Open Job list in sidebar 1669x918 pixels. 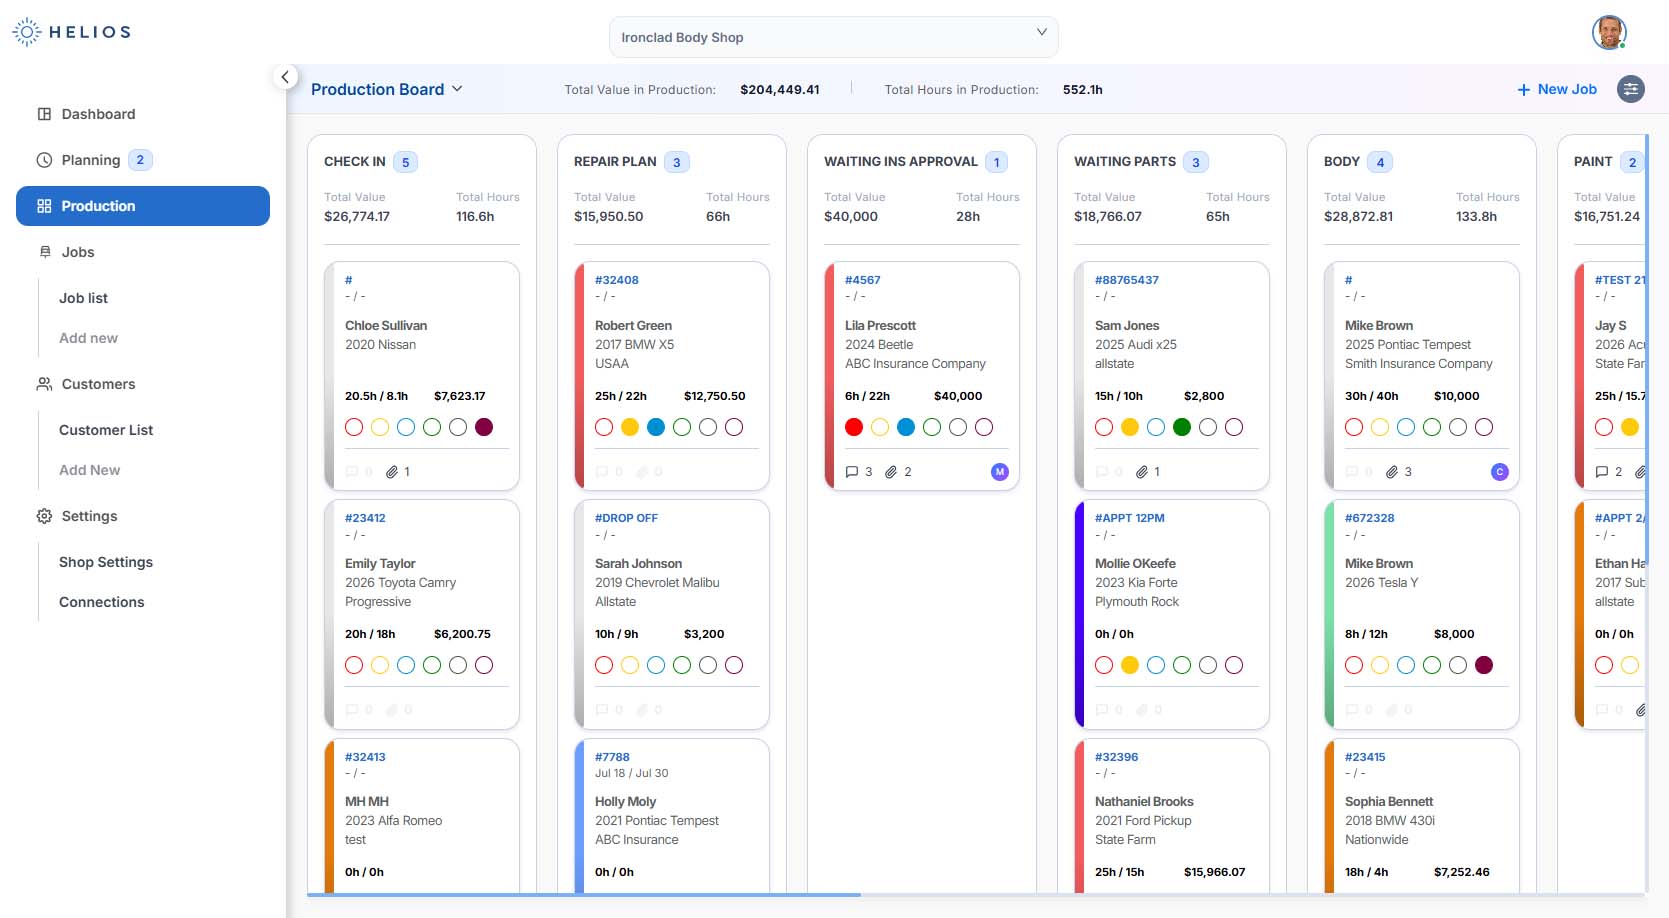(83, 298)
